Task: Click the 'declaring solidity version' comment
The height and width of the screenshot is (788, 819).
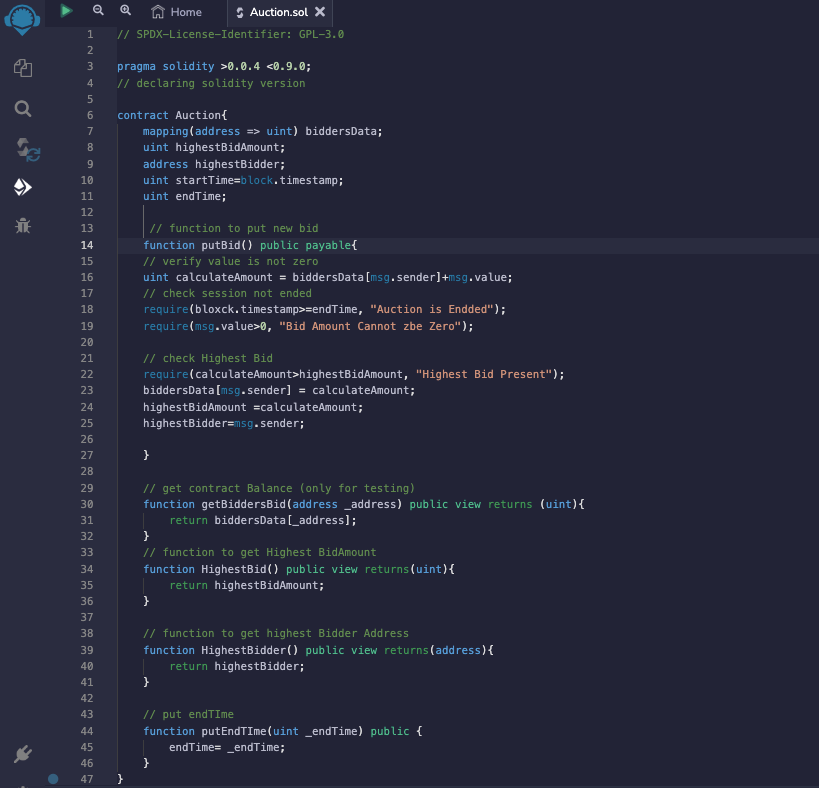Action: pyautogui.click(x=211, y=83)
